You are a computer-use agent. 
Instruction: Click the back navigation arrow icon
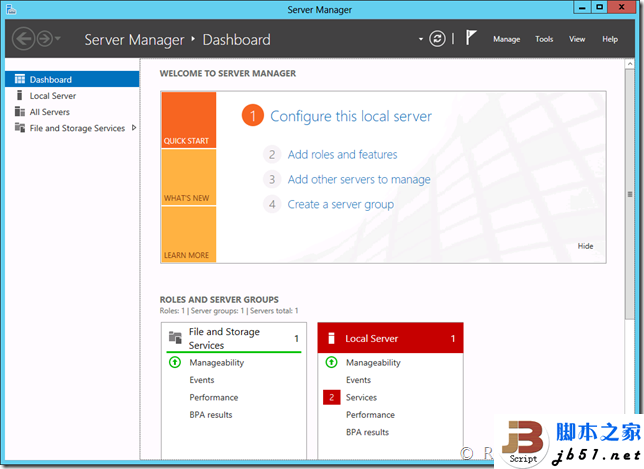(24, 39)
